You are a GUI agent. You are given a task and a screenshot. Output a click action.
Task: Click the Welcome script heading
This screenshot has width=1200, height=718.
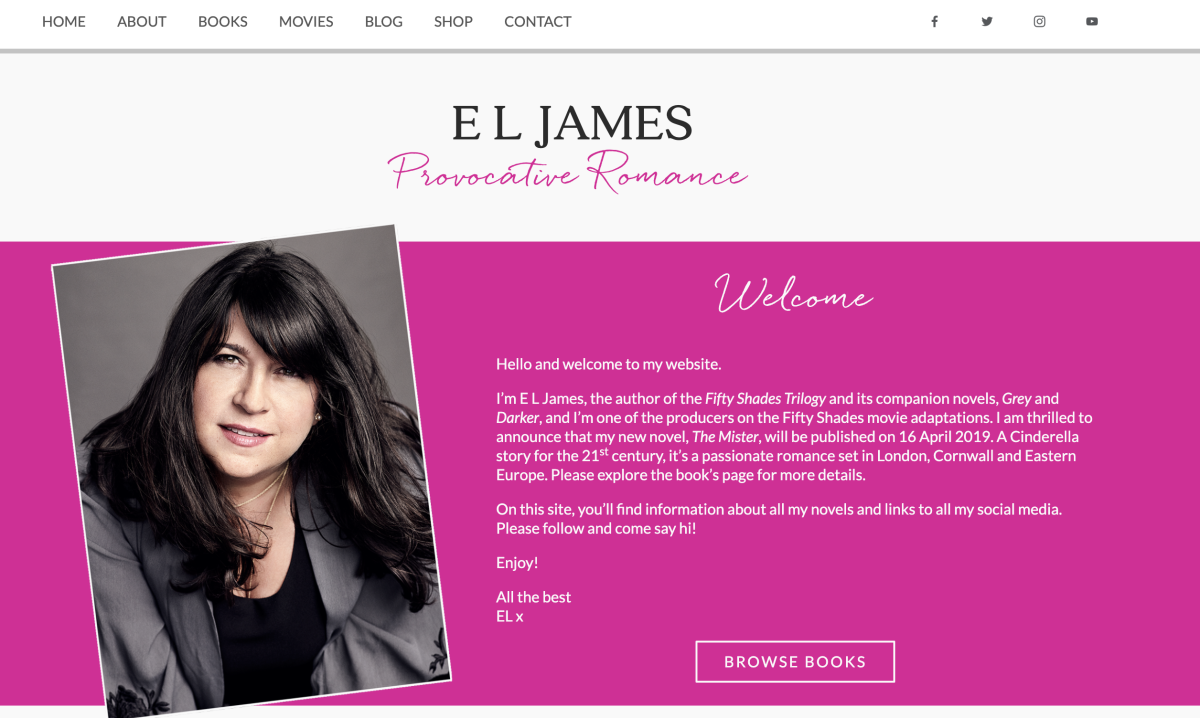point(794,294)
